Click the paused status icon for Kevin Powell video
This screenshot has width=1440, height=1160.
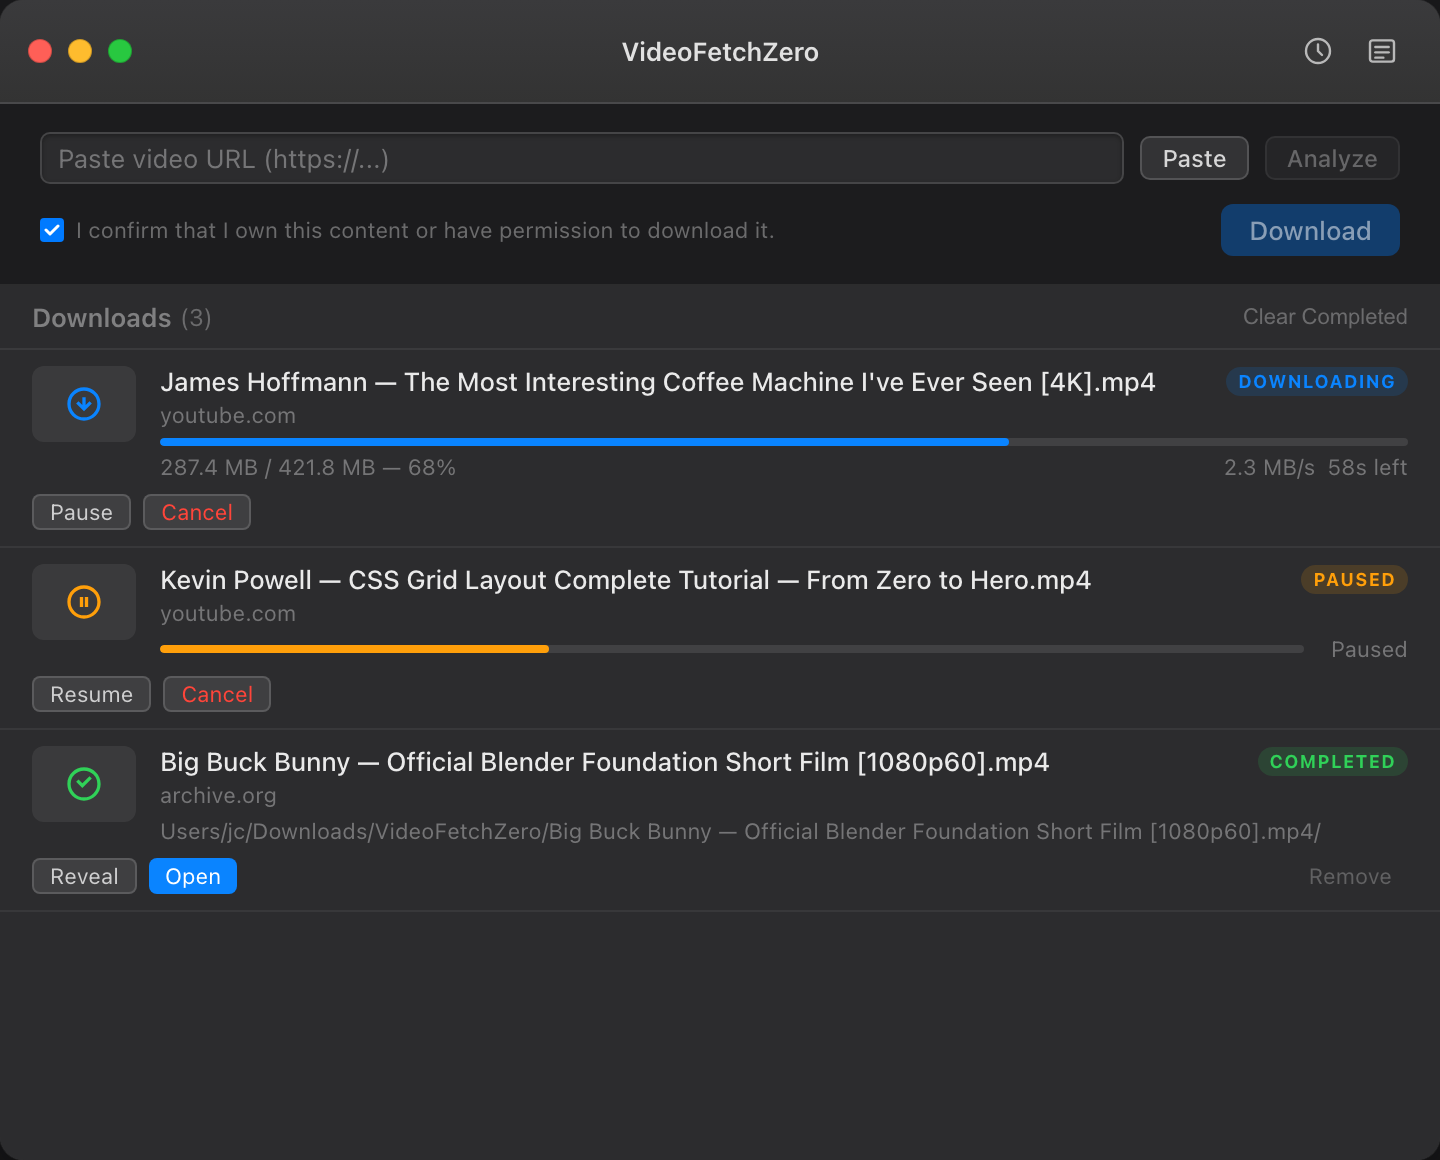coord(84,602)
